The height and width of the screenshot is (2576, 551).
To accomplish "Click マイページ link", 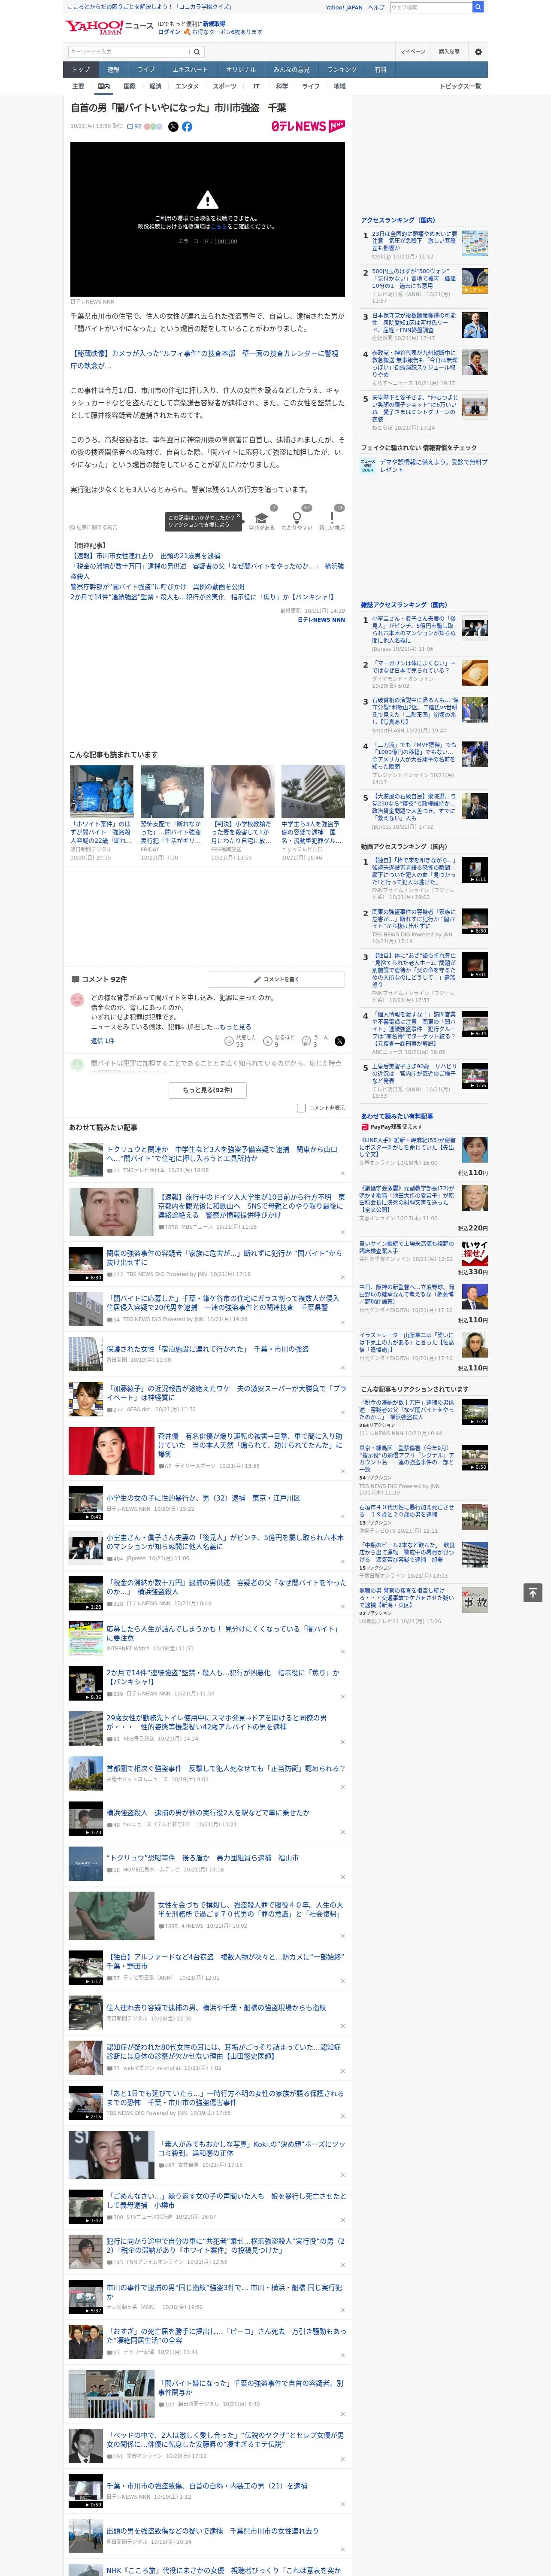I will pyautogui.click(x=412, y=52).
